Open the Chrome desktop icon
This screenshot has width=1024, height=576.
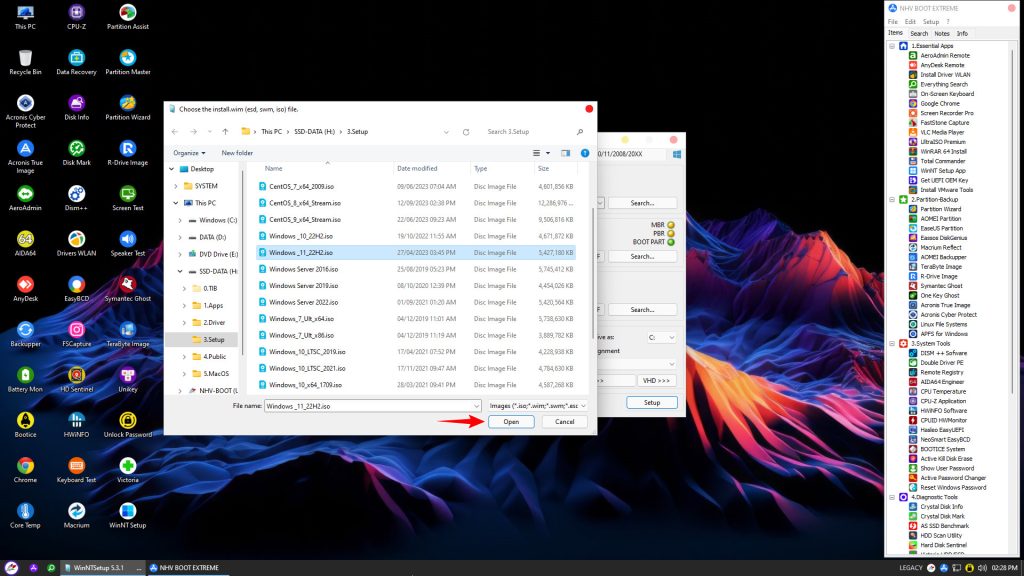(x=25, y=470)
